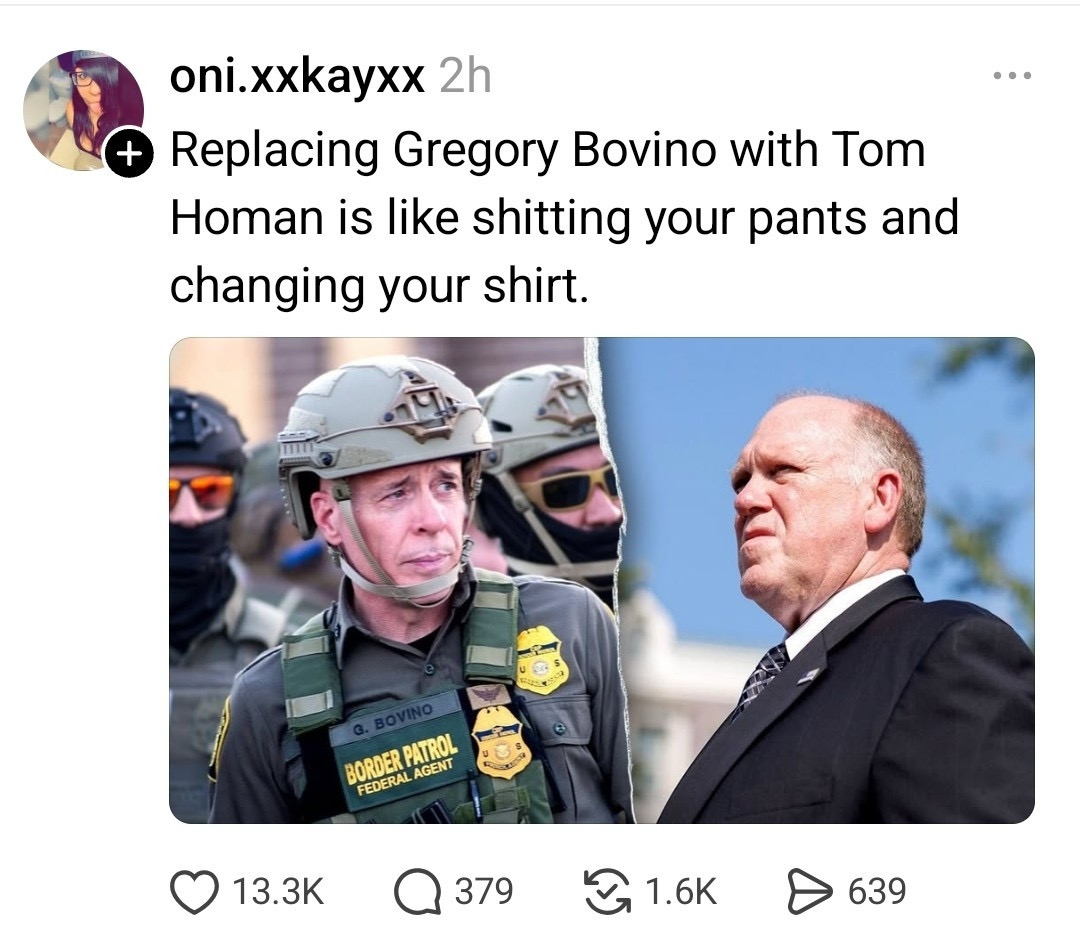Open the right photo of man in suit
1080x926 pixels.
[x=830, y=580]
